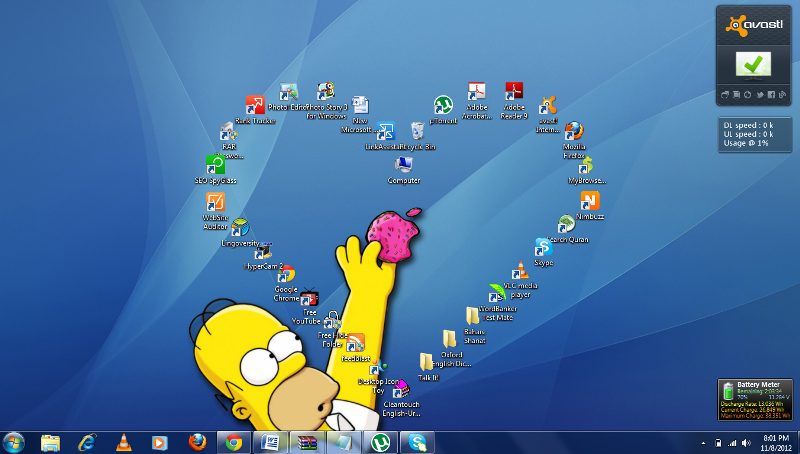Image resolution: width=800 pixels, height=454 pixels.
Task: Open the volume speaker tray icon
Action: click(x=746, y=443)
